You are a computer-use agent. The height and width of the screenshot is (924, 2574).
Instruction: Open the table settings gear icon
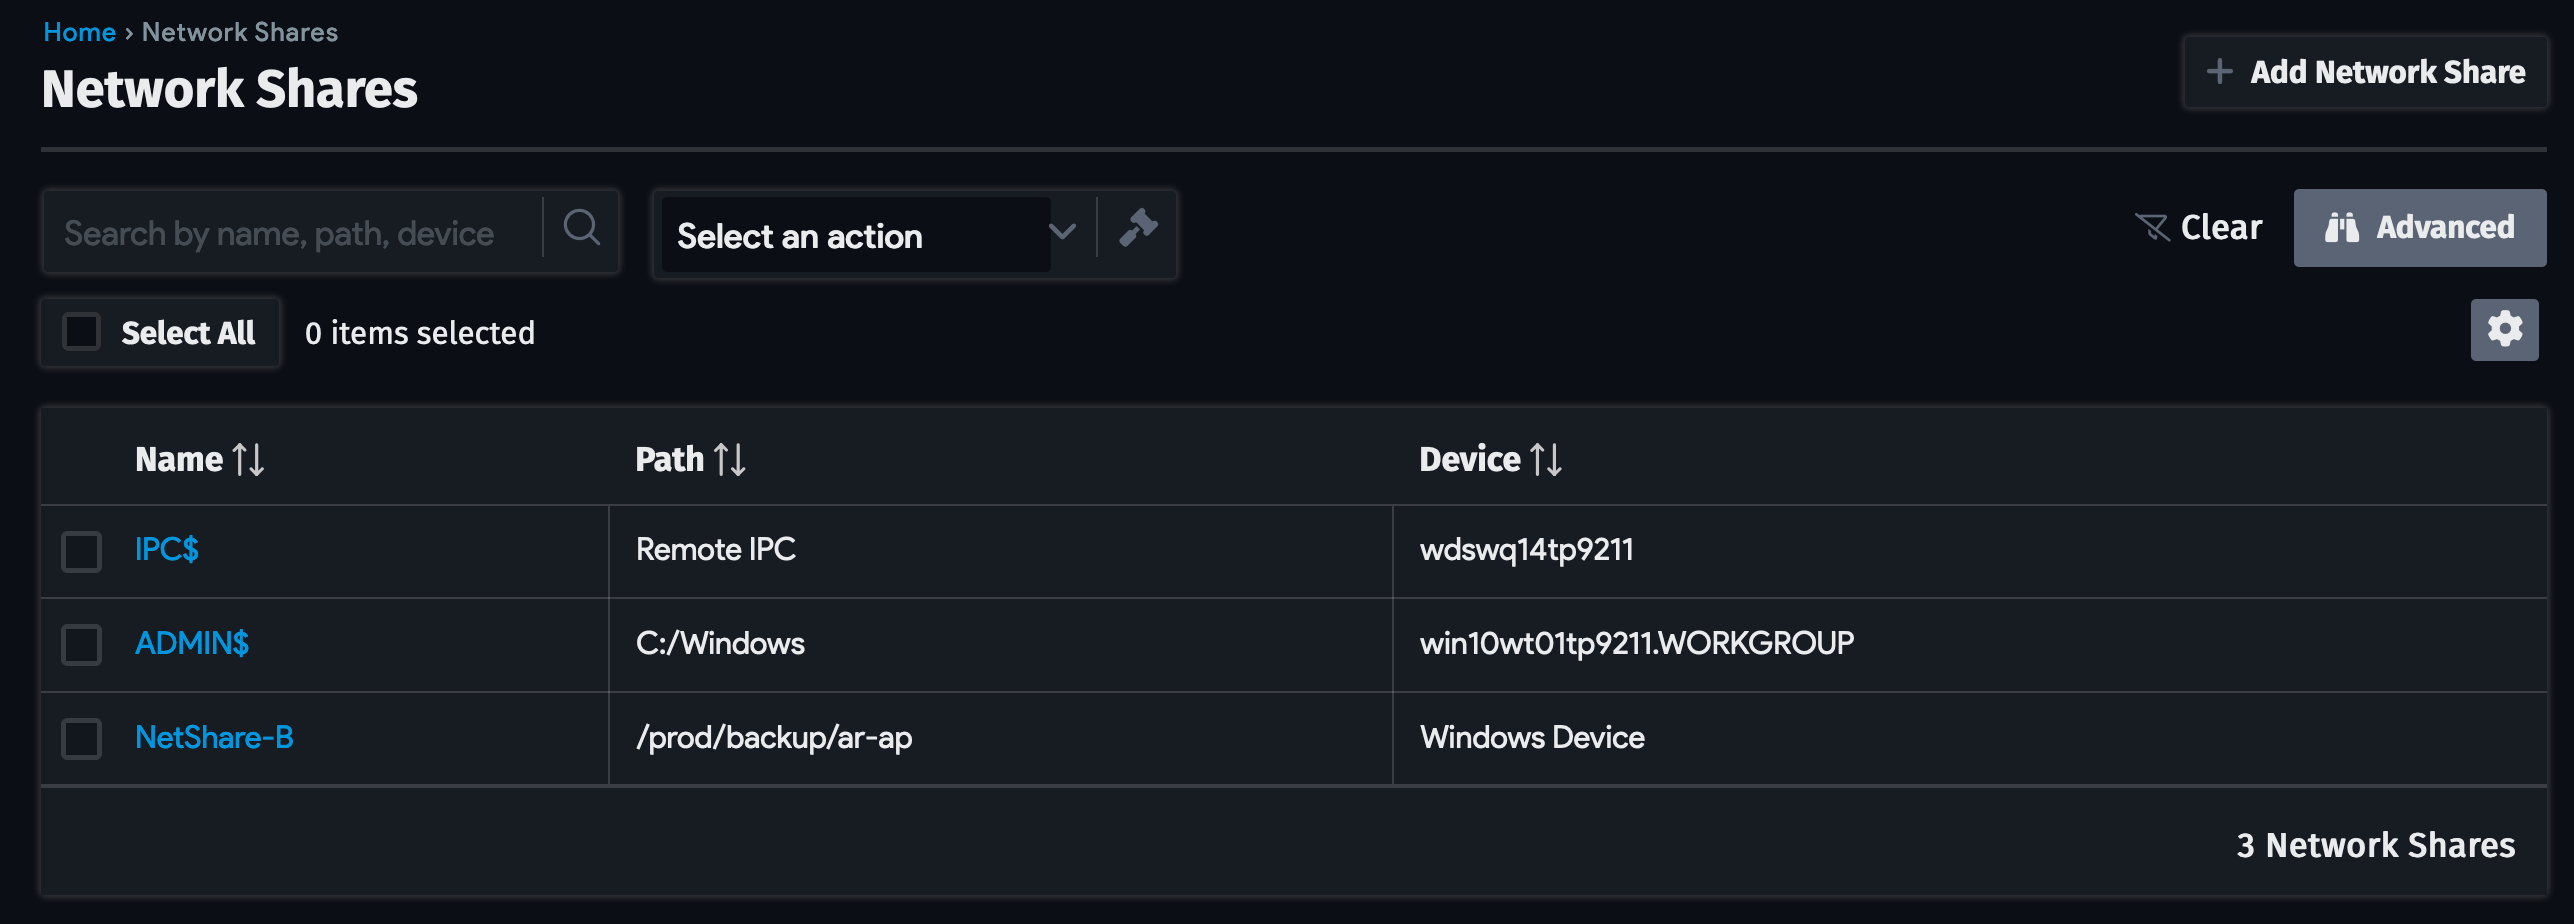tap(2503, 329)
